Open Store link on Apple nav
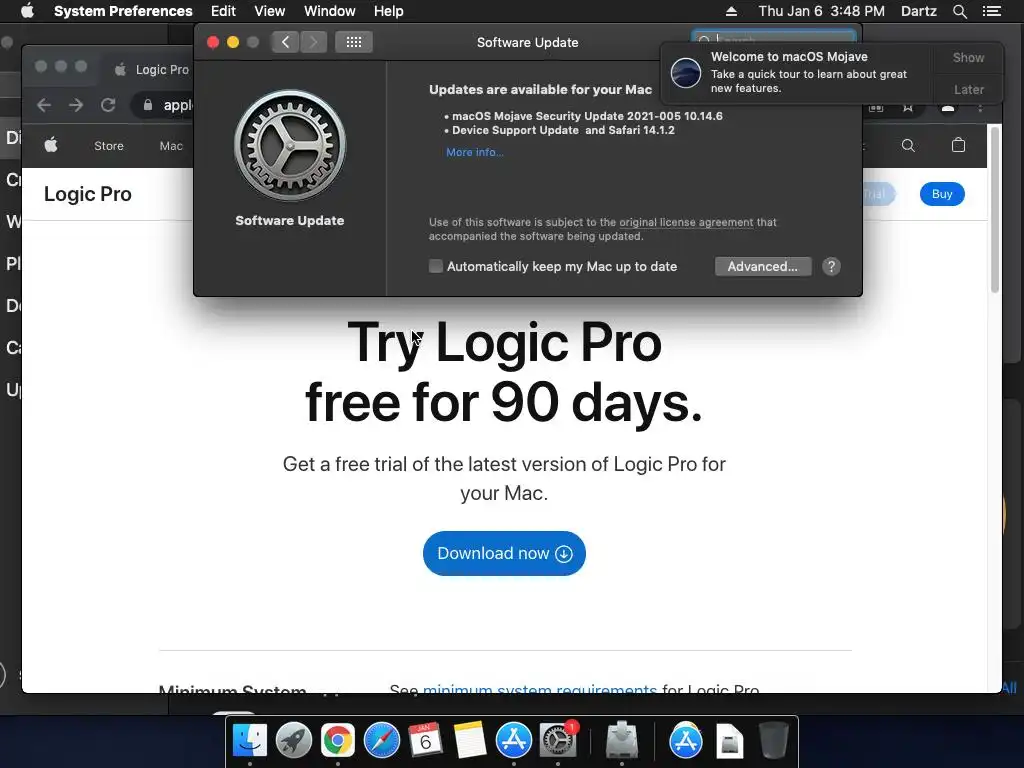The image size is (1024, 768). click(x=108, y=146)
